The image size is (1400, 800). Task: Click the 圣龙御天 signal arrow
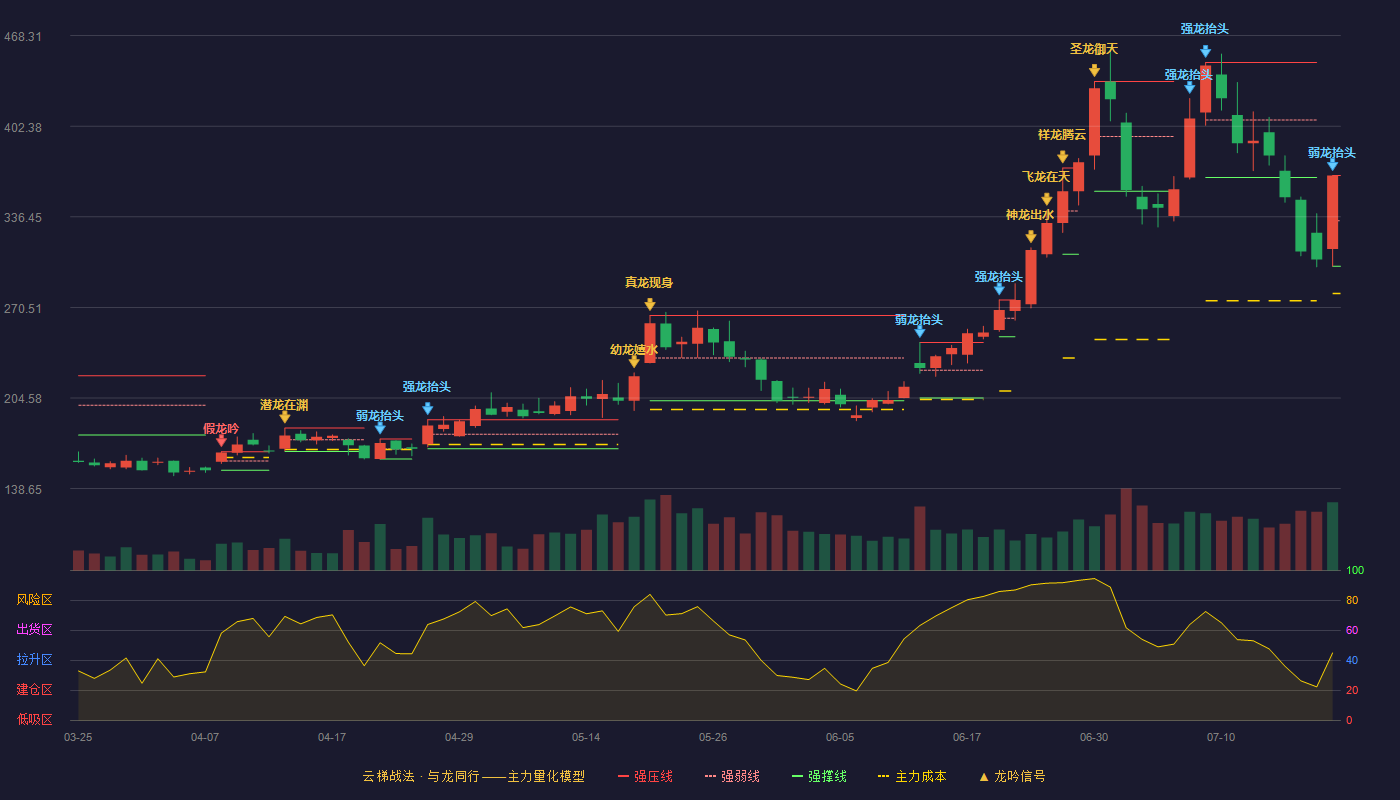point(1095,70)
